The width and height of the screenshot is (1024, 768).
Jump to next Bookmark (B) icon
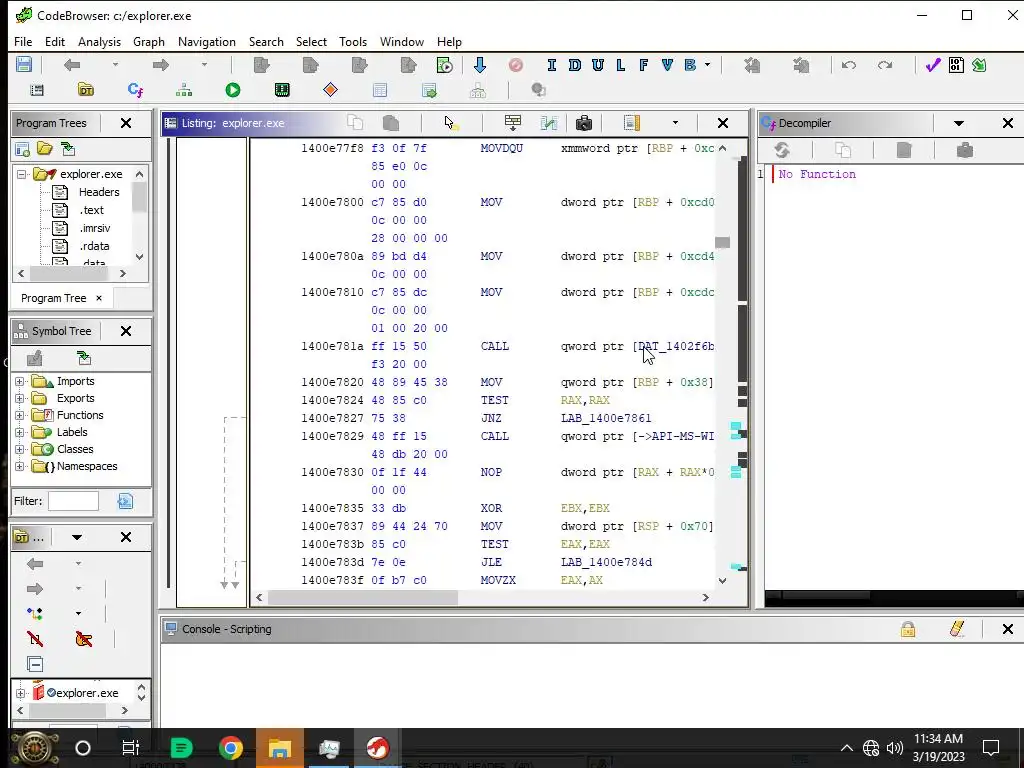click(690, 65)
